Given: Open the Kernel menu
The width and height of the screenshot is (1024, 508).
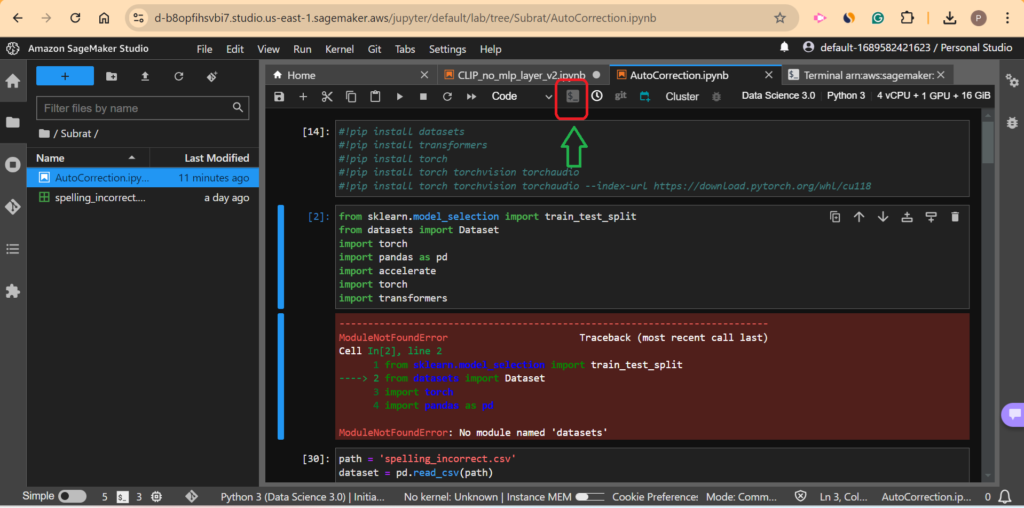Looking at the screenshot, I should [339, 49].
